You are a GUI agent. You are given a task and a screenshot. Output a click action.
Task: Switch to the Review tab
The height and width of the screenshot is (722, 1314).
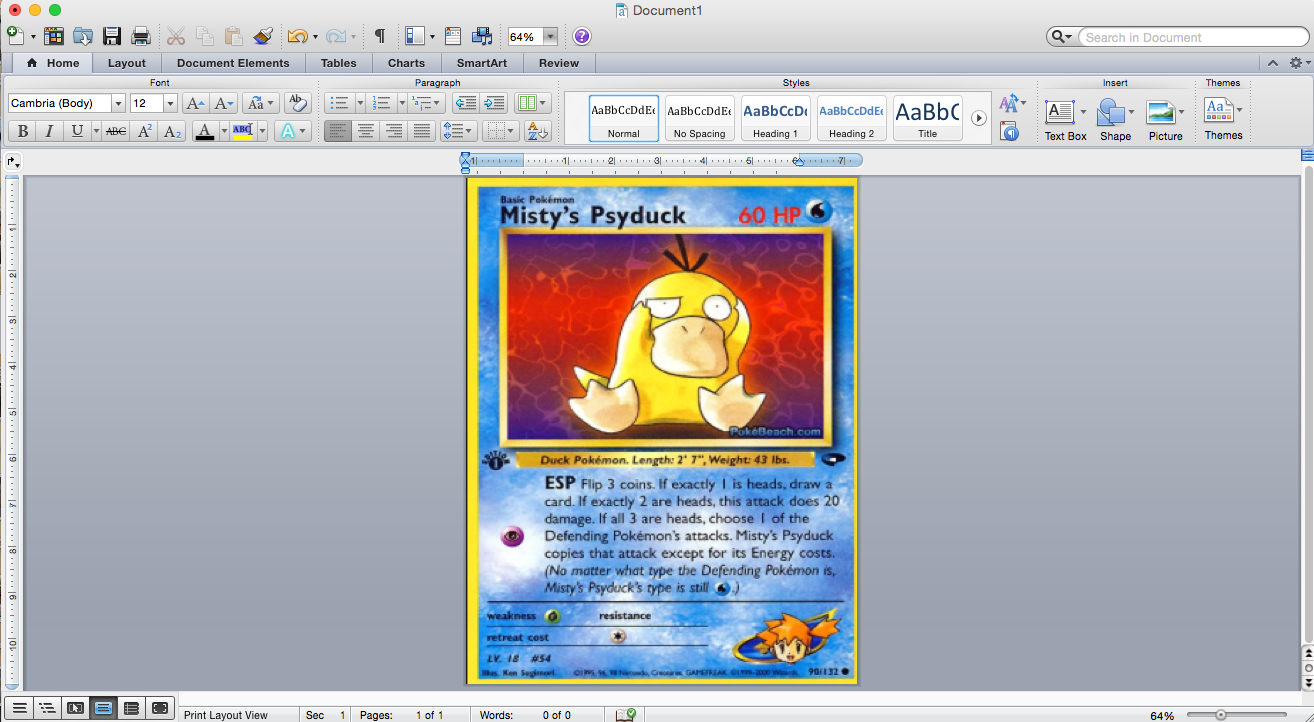click(559, 63)
